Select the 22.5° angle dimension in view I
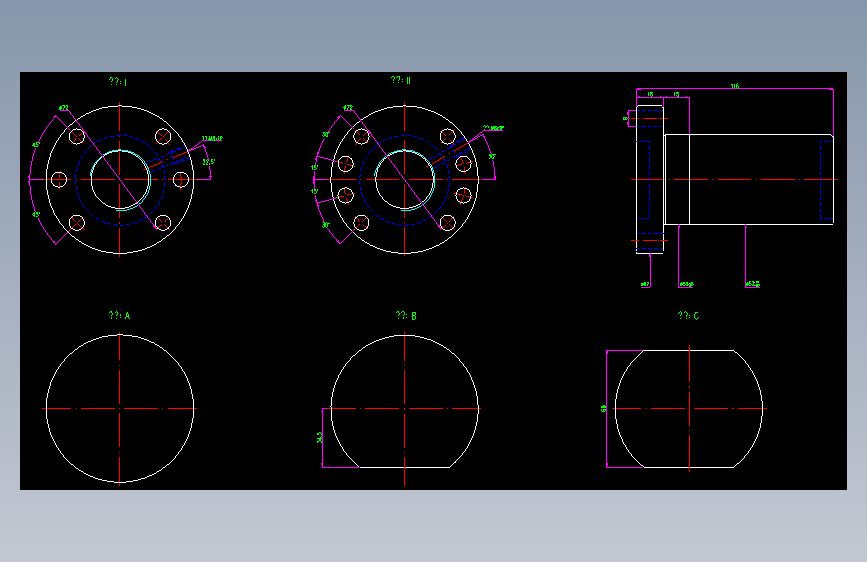 (208, 162)
